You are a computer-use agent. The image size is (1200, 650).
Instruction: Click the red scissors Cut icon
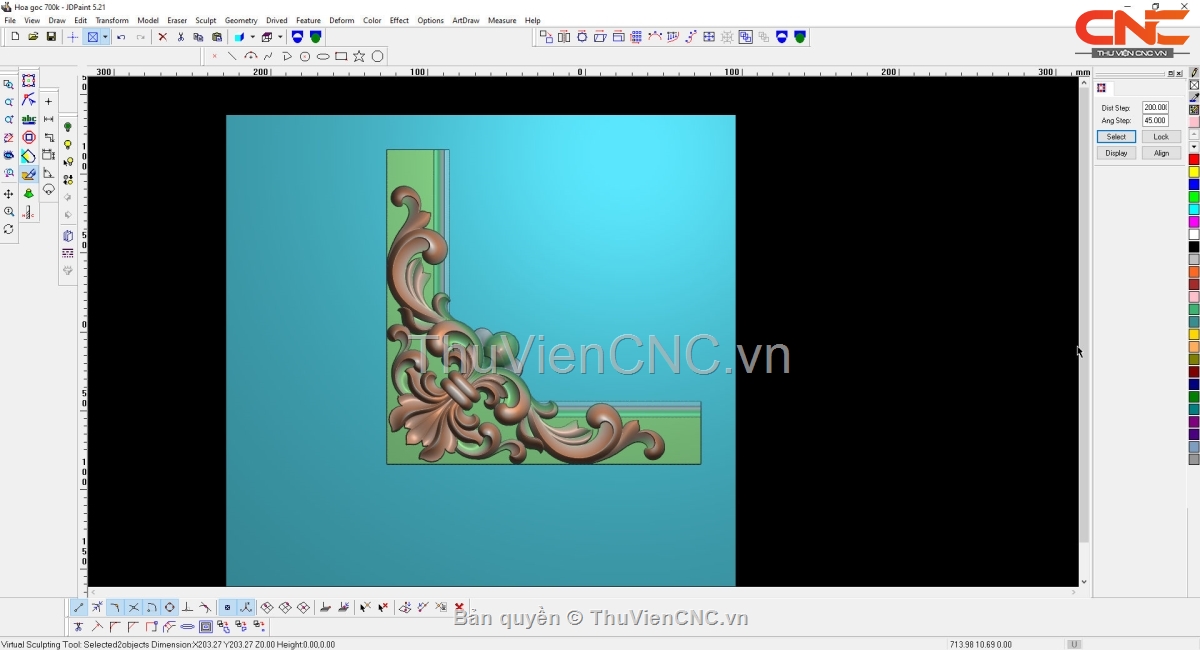point(180,37)
